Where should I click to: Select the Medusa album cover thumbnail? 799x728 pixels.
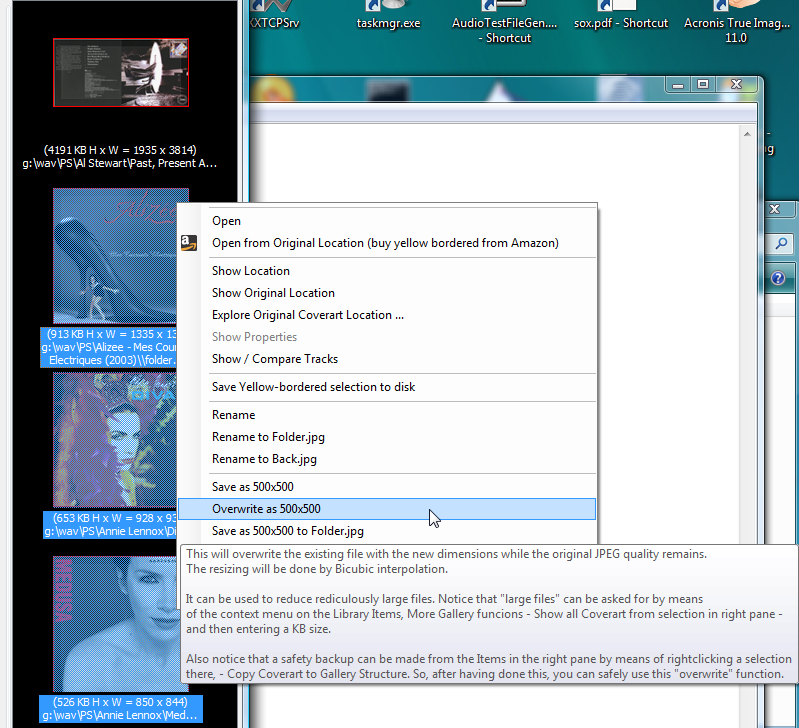click(115, 624)
